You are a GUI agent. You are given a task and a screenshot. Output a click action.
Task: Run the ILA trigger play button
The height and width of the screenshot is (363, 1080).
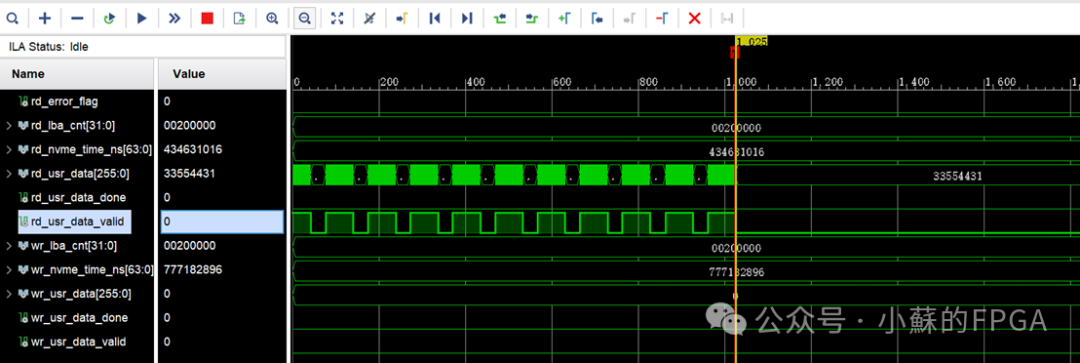point(142,19)
